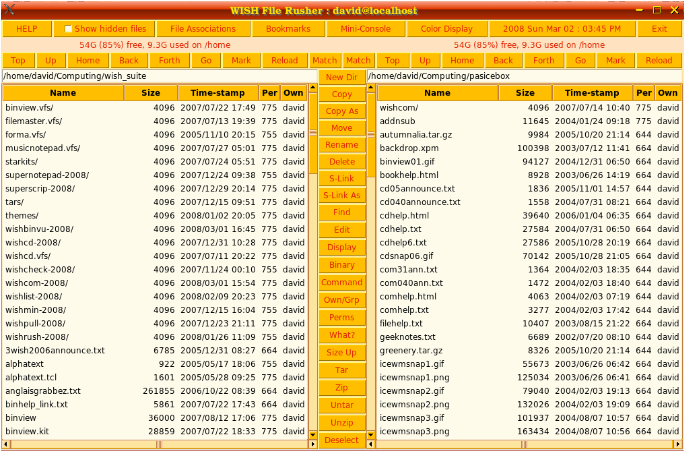
Task: Select binview.vfs/ folder
Action: click(x=155, y=108)
